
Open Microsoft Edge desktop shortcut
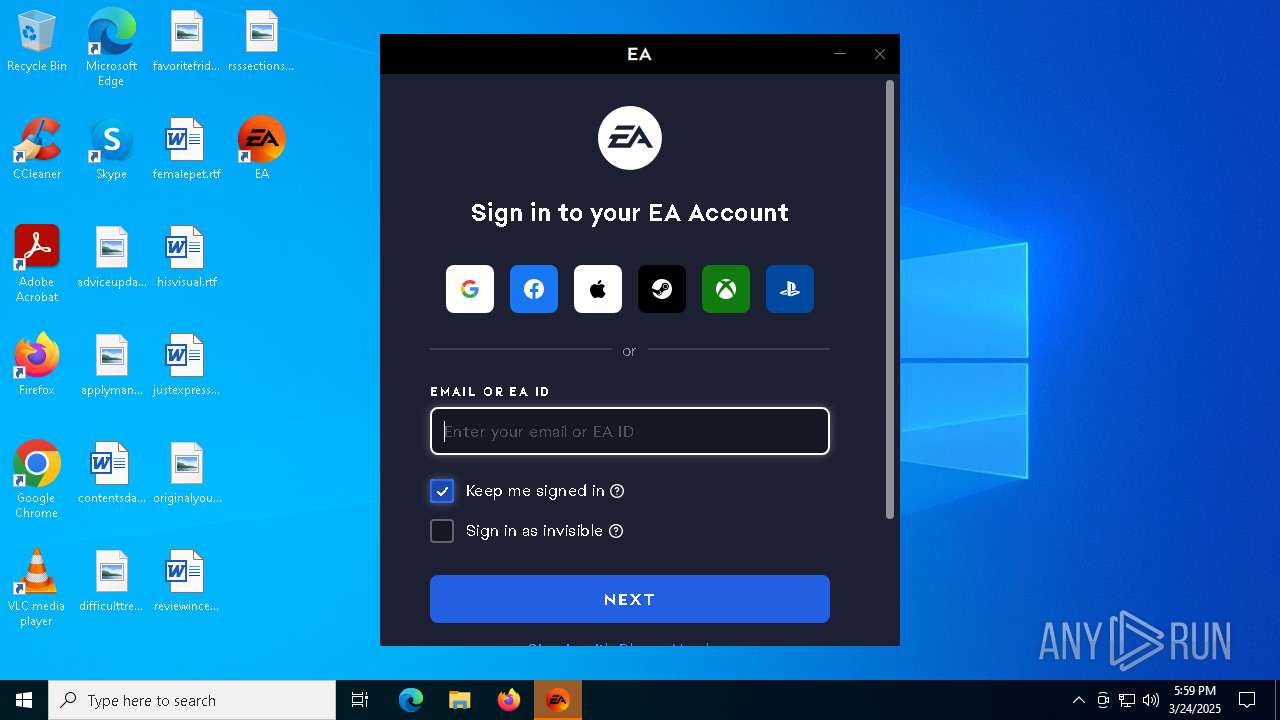coord(111,47)
